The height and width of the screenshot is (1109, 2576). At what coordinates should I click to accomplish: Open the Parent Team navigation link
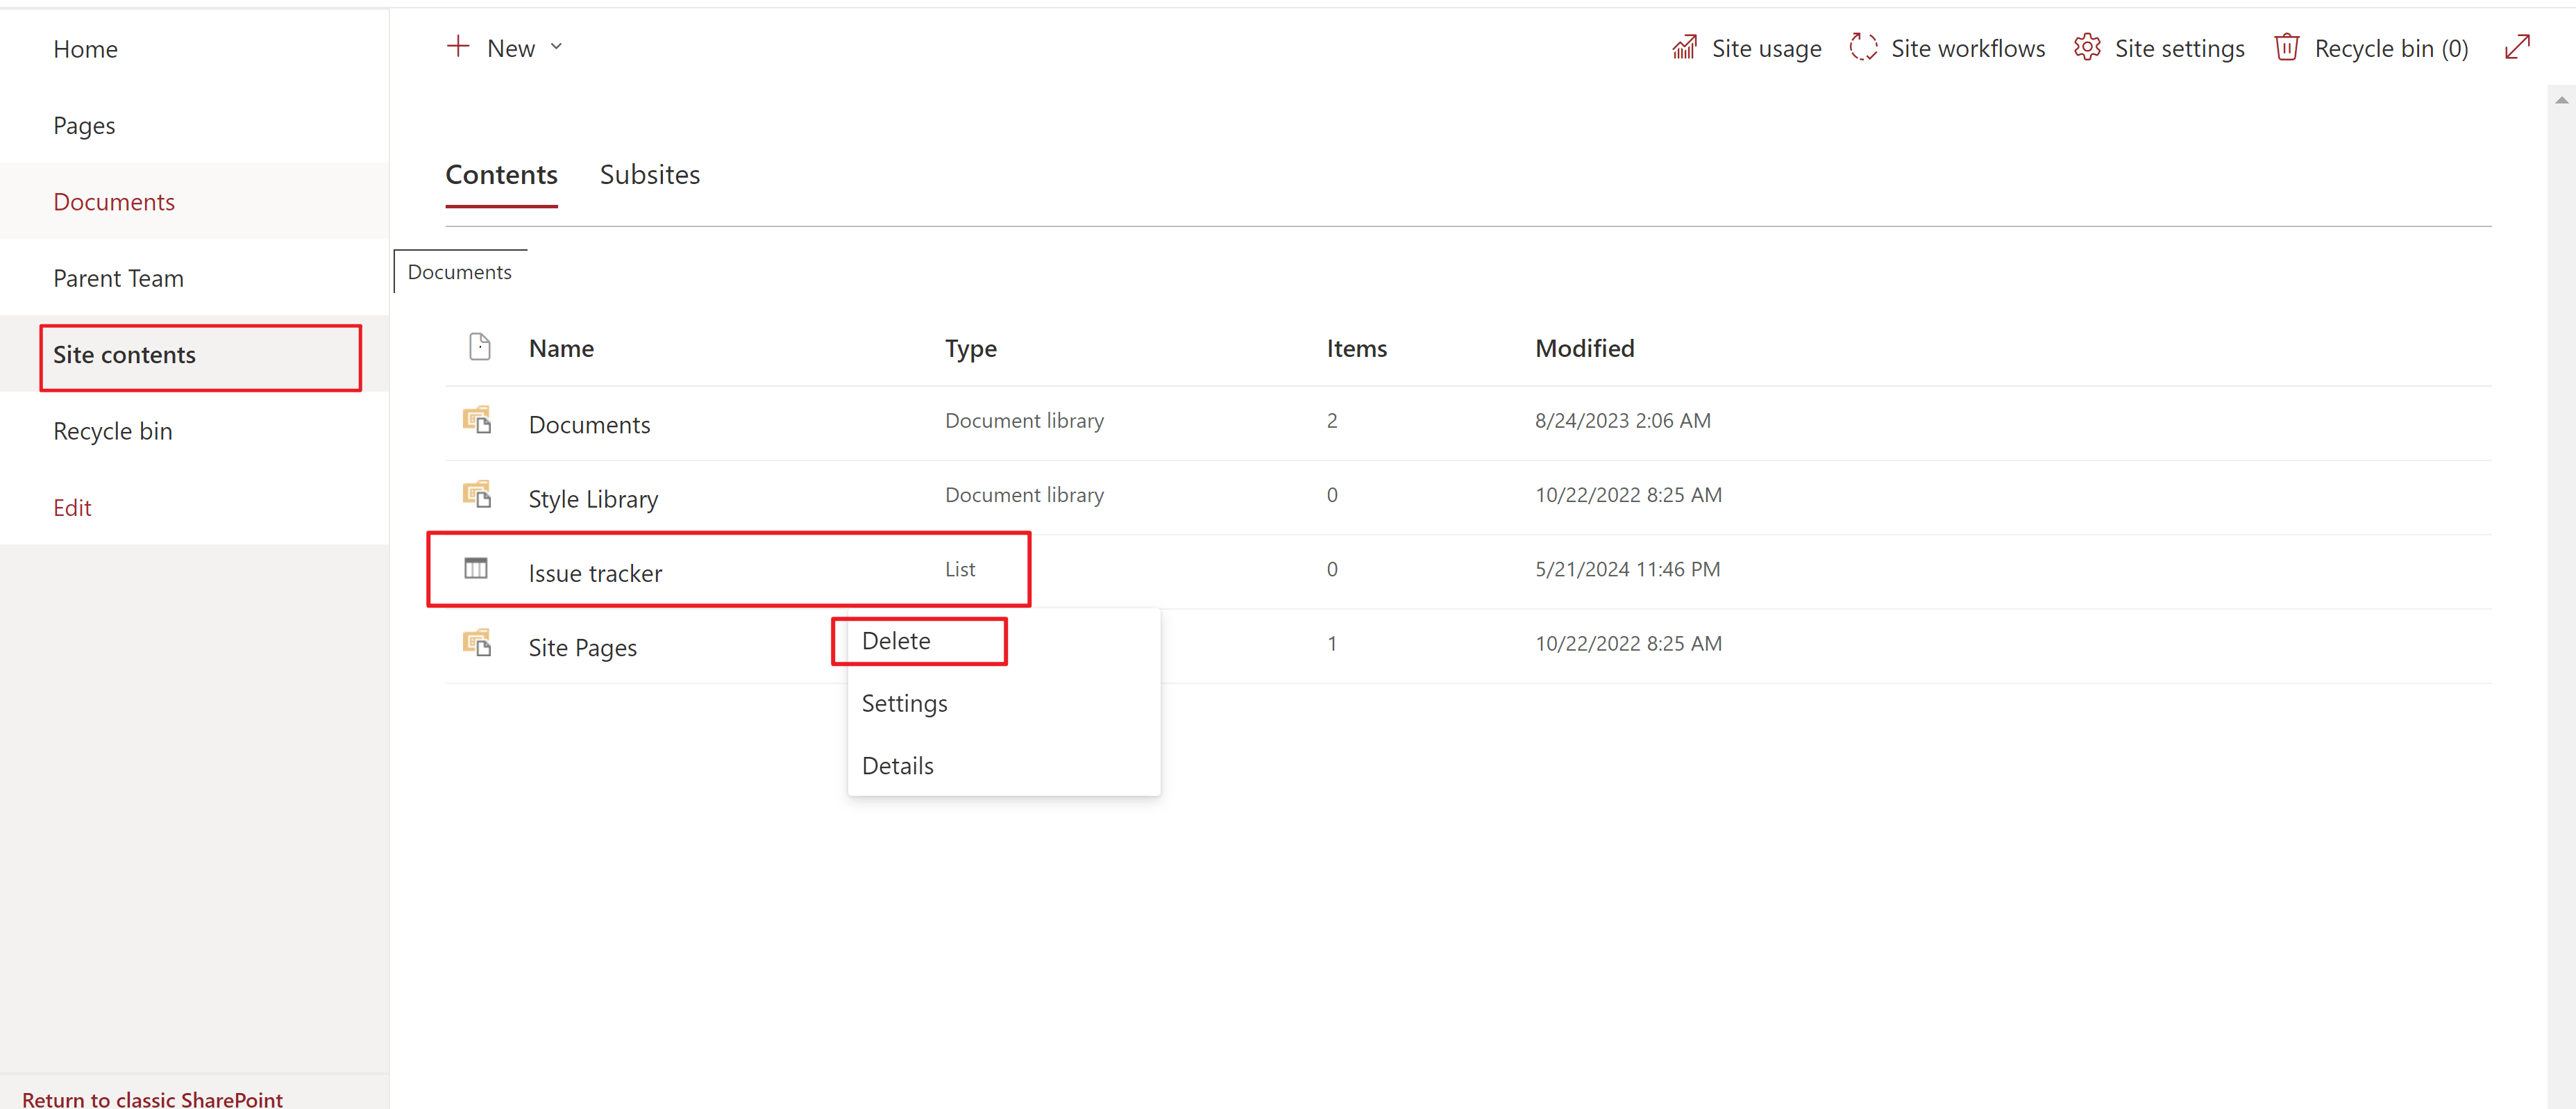tap(118, 278)
